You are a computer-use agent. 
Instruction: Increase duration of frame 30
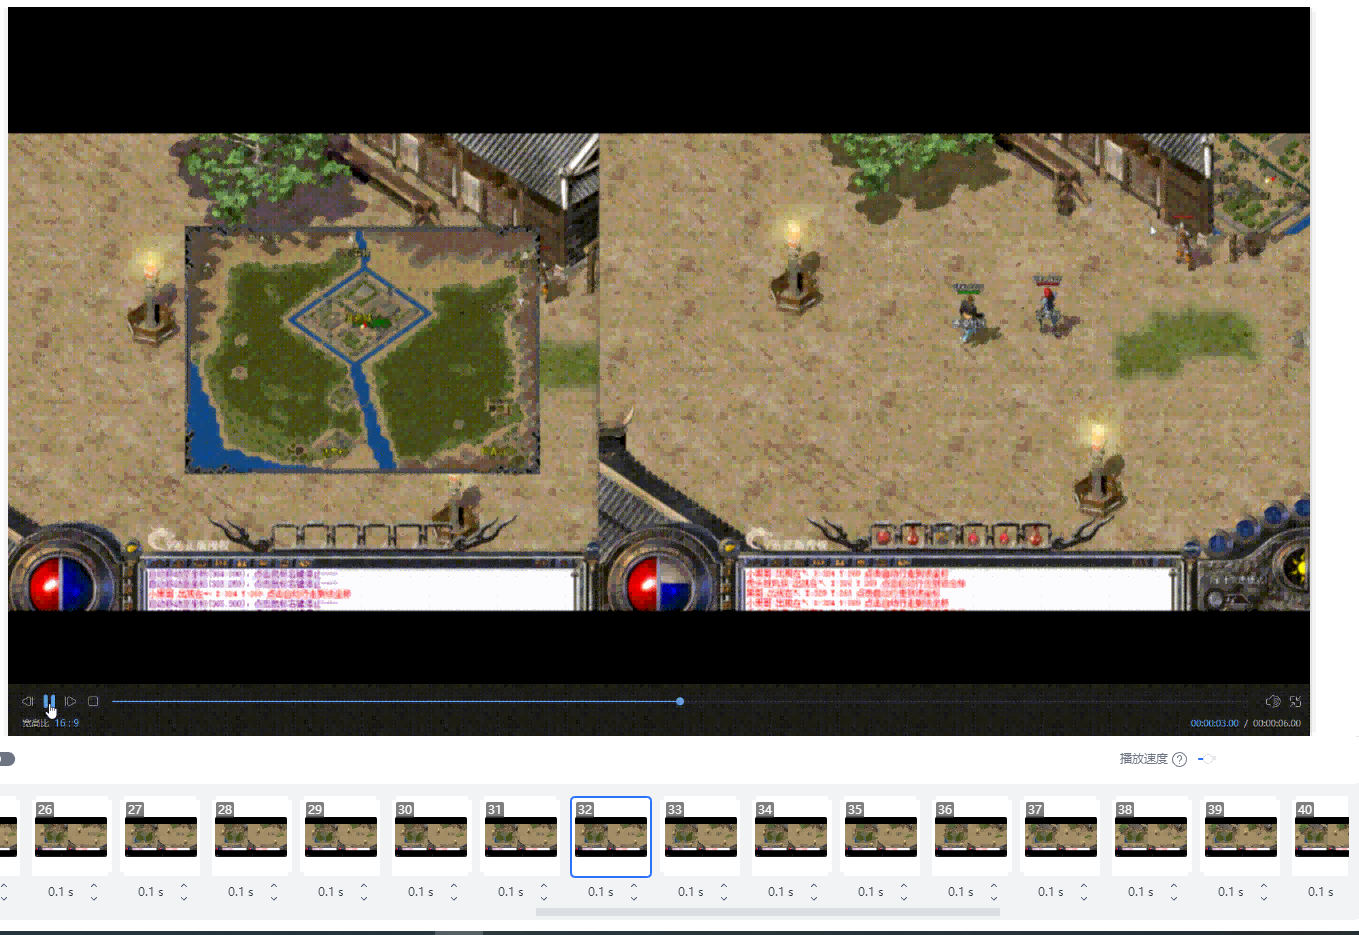tap(454, 886)
